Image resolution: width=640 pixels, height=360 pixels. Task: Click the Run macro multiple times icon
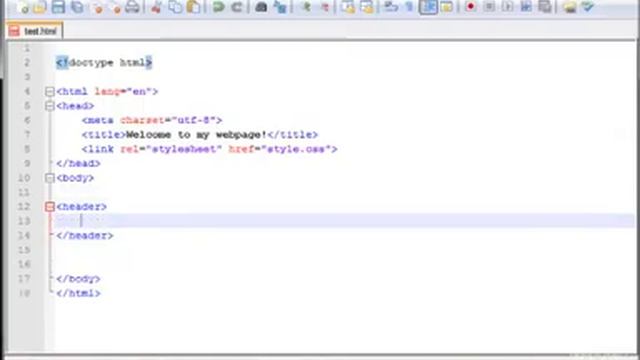pos(526,7)
